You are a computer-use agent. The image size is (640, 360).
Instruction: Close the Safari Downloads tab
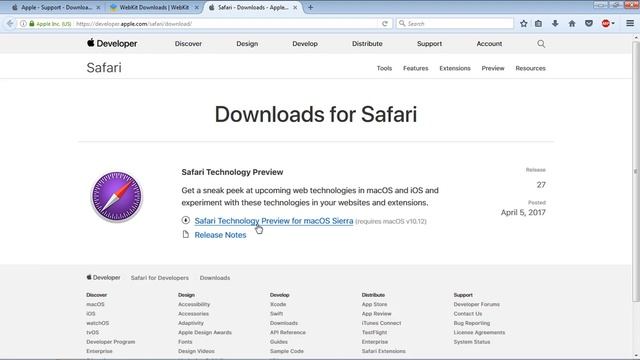click(295, 7)
